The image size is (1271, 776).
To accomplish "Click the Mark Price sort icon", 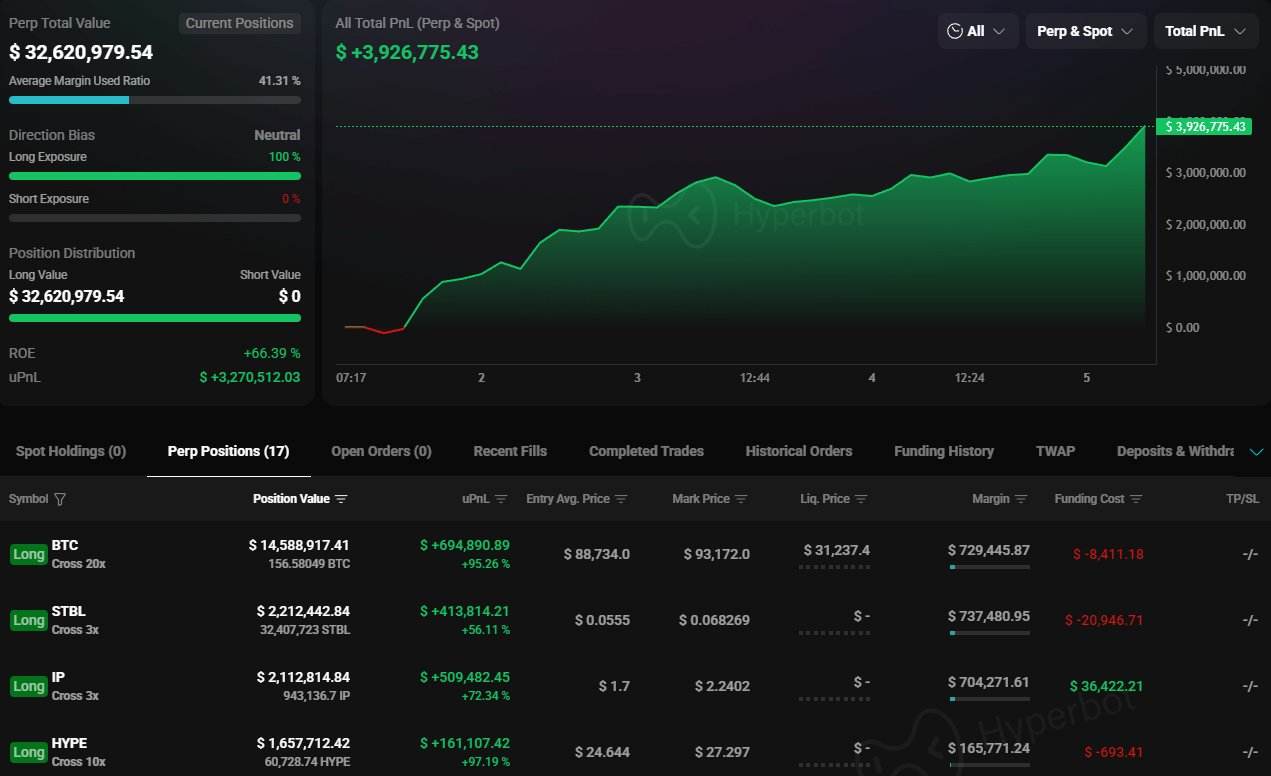I will 741,499.
